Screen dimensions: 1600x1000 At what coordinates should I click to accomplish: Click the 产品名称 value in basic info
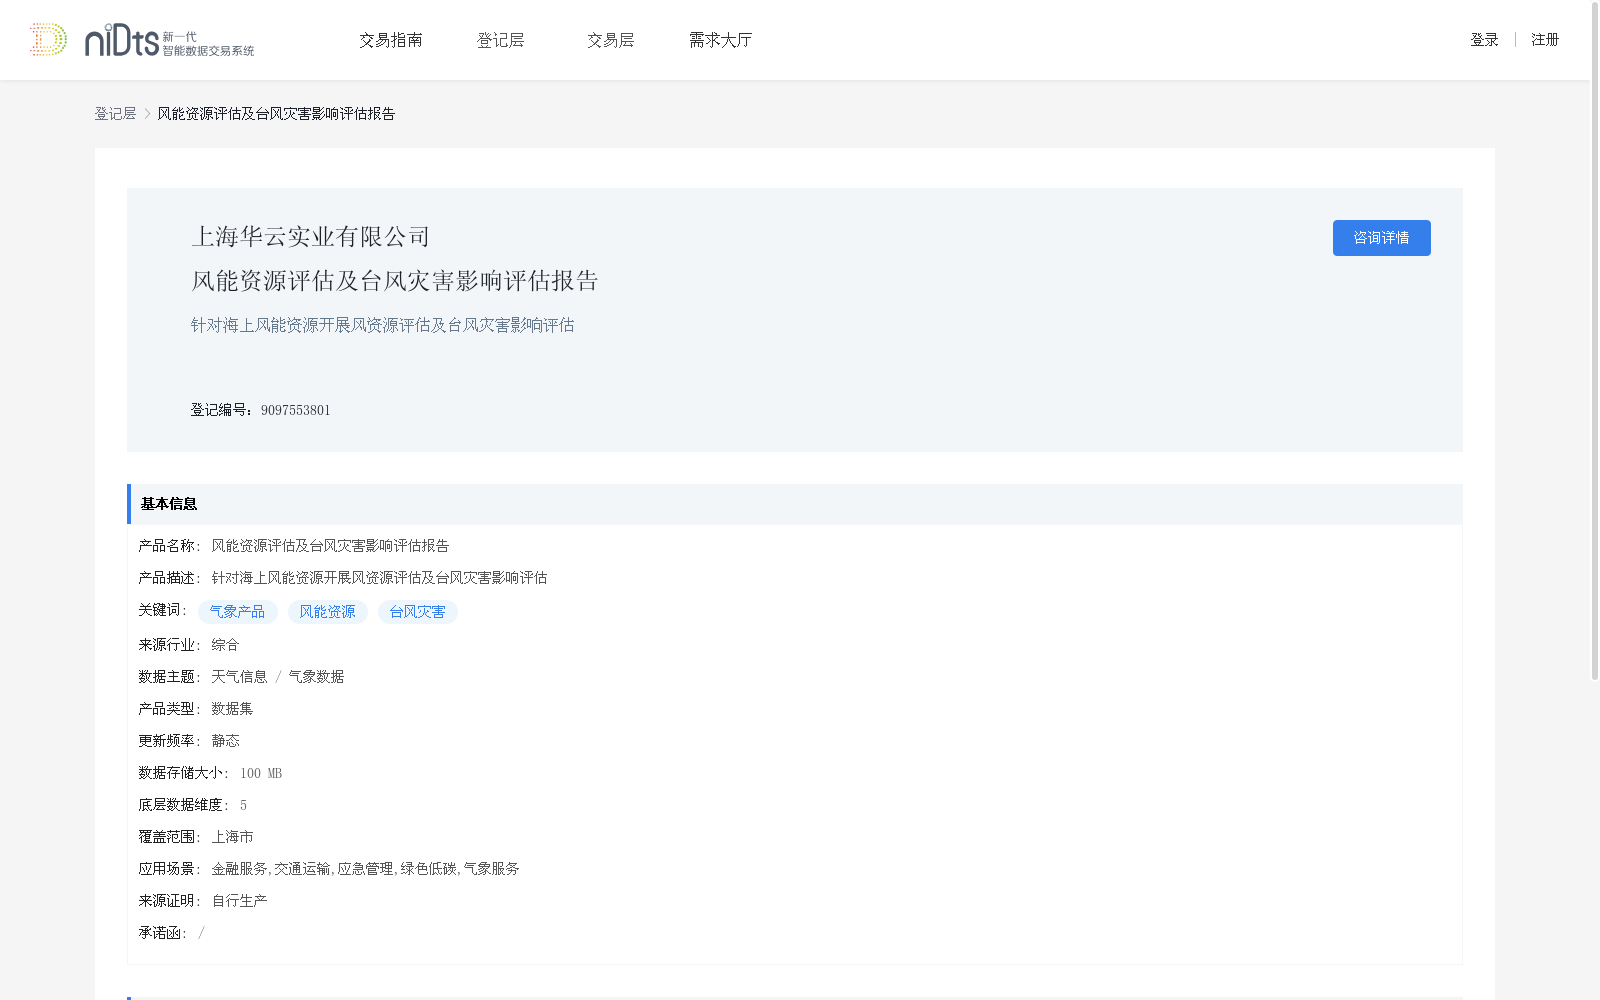coord(330,546)
